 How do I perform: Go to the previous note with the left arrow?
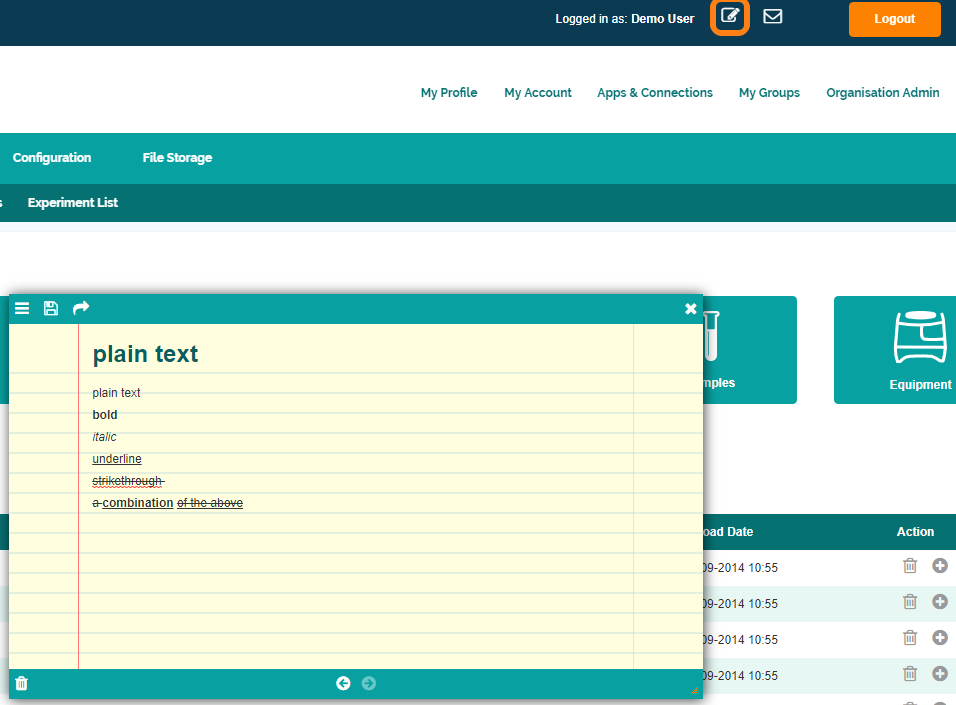[x=343, y=683]
